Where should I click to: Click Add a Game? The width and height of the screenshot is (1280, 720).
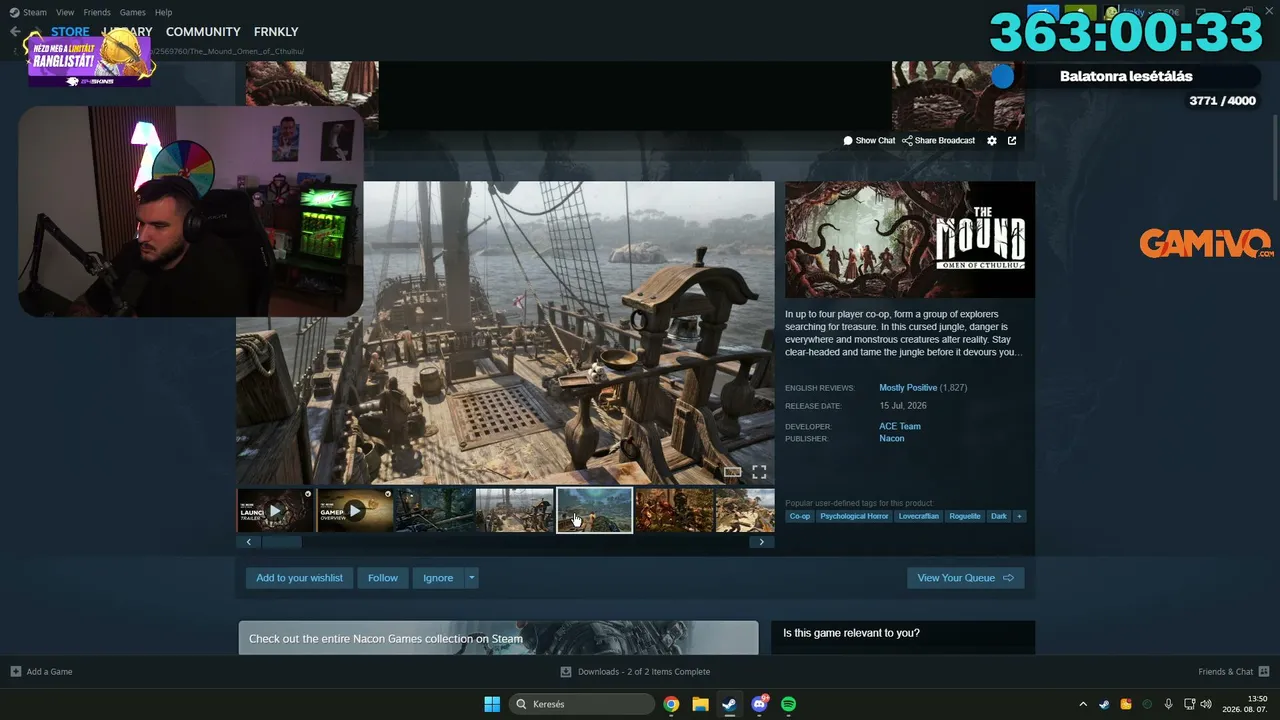click(x=41, y=672)
